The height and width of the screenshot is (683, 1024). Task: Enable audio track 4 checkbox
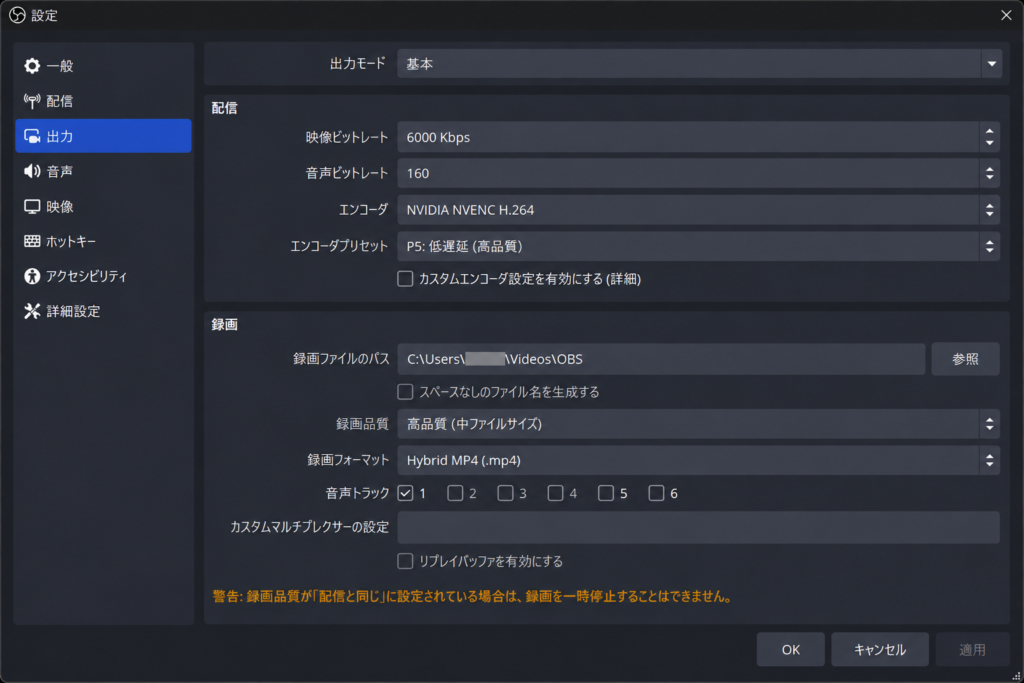coord(555,493)
